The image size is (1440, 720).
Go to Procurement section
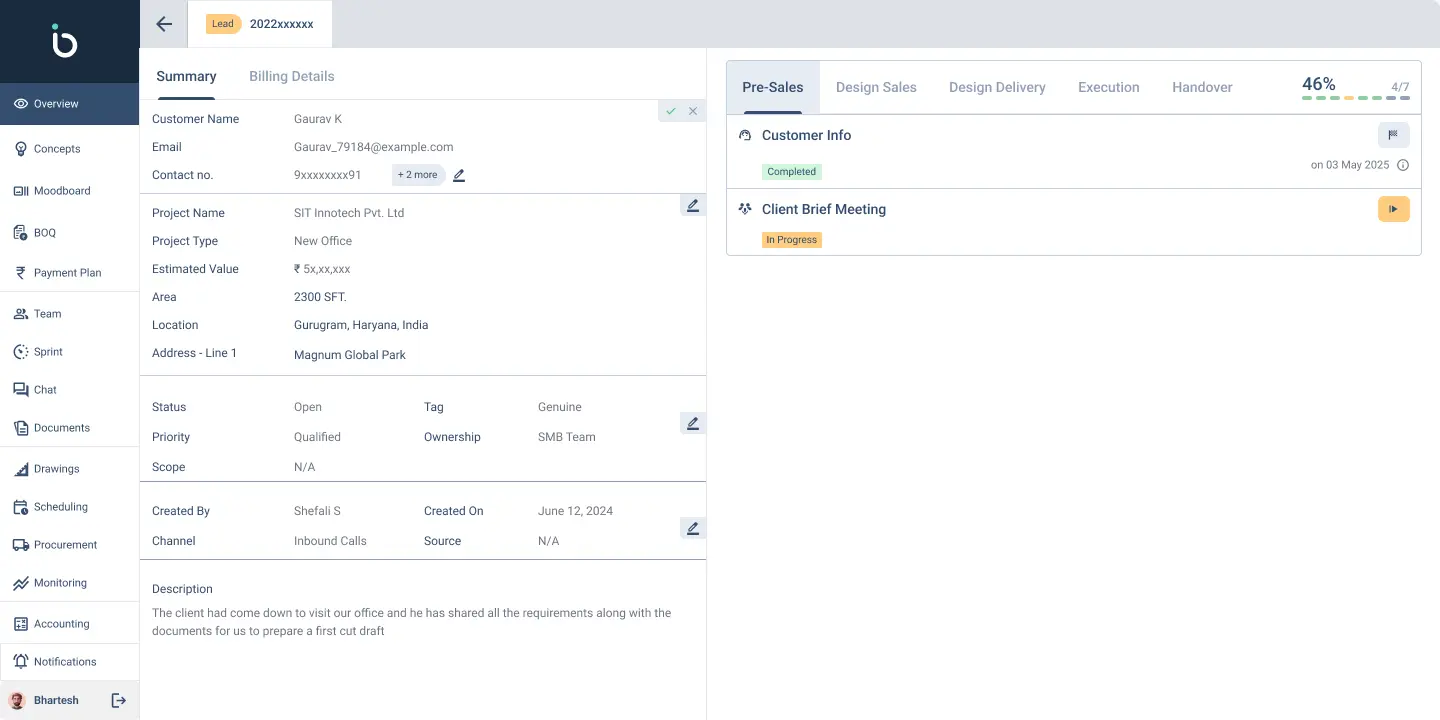tap(69, 545)
